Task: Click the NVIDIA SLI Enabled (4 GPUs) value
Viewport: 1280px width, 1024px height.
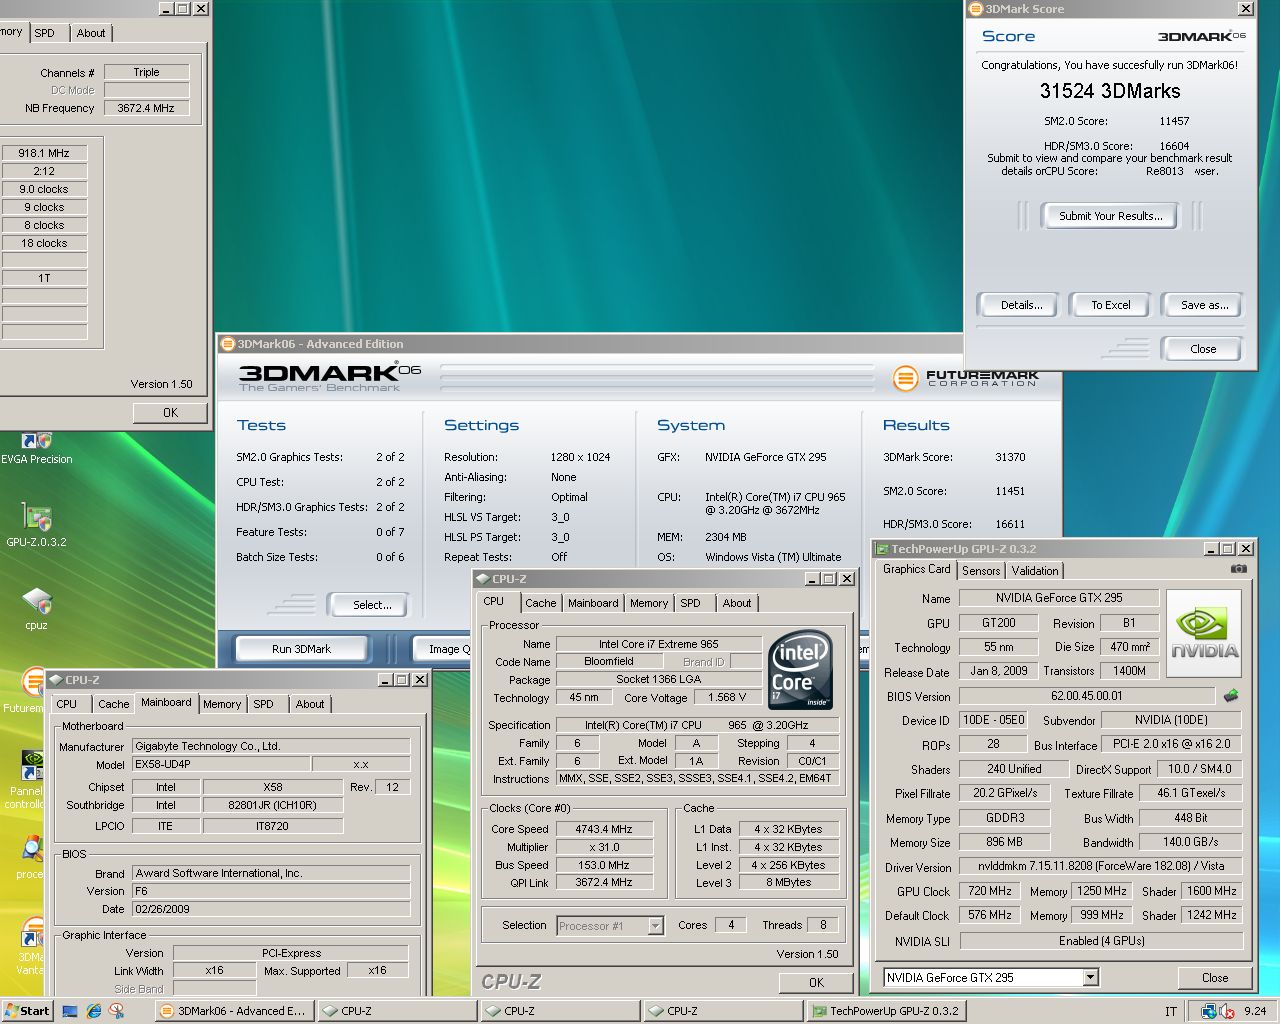Action: [x=1101, y=941]
